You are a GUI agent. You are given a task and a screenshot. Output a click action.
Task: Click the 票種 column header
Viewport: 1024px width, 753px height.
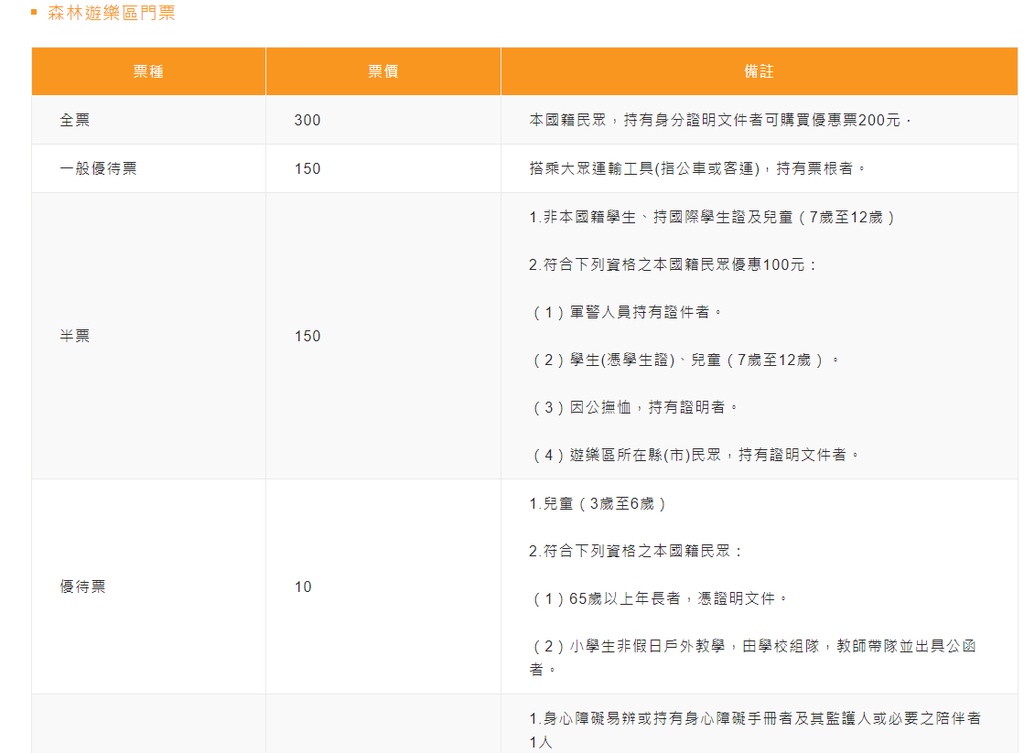148,72
